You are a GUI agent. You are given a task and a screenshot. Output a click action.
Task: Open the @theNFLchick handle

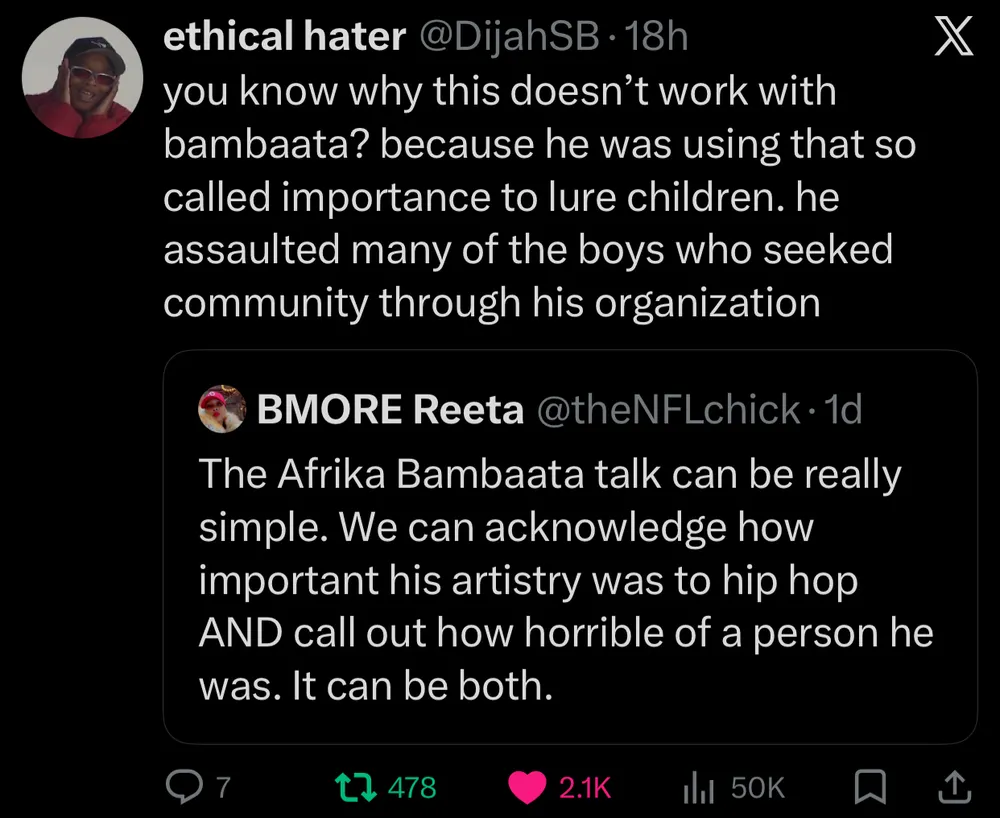[x=669, y=410]
